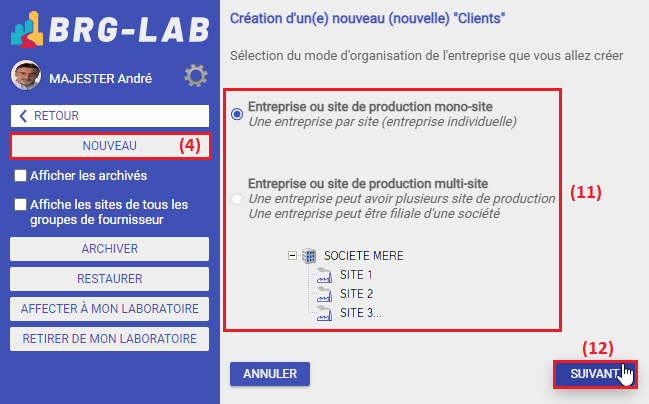Image resolution: width=649 pixels, height=404 pixels.
Task: Select the SITE 1 factory icon
Action: point(324,275)
